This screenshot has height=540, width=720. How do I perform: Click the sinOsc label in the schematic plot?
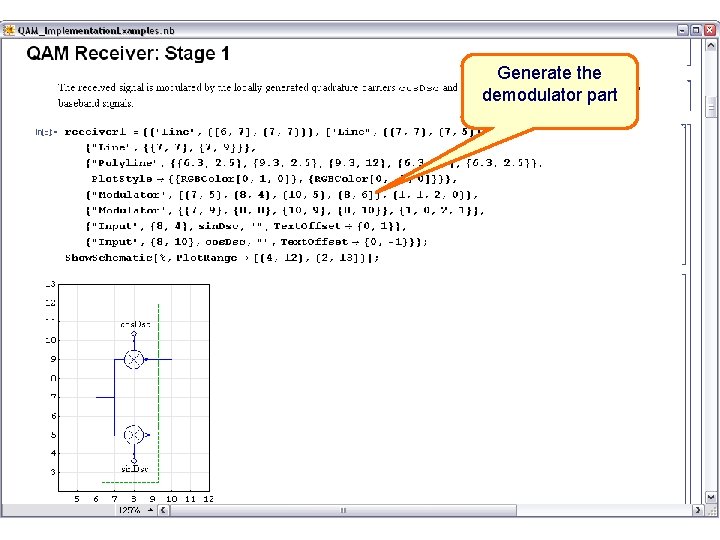tap(135, 469)
